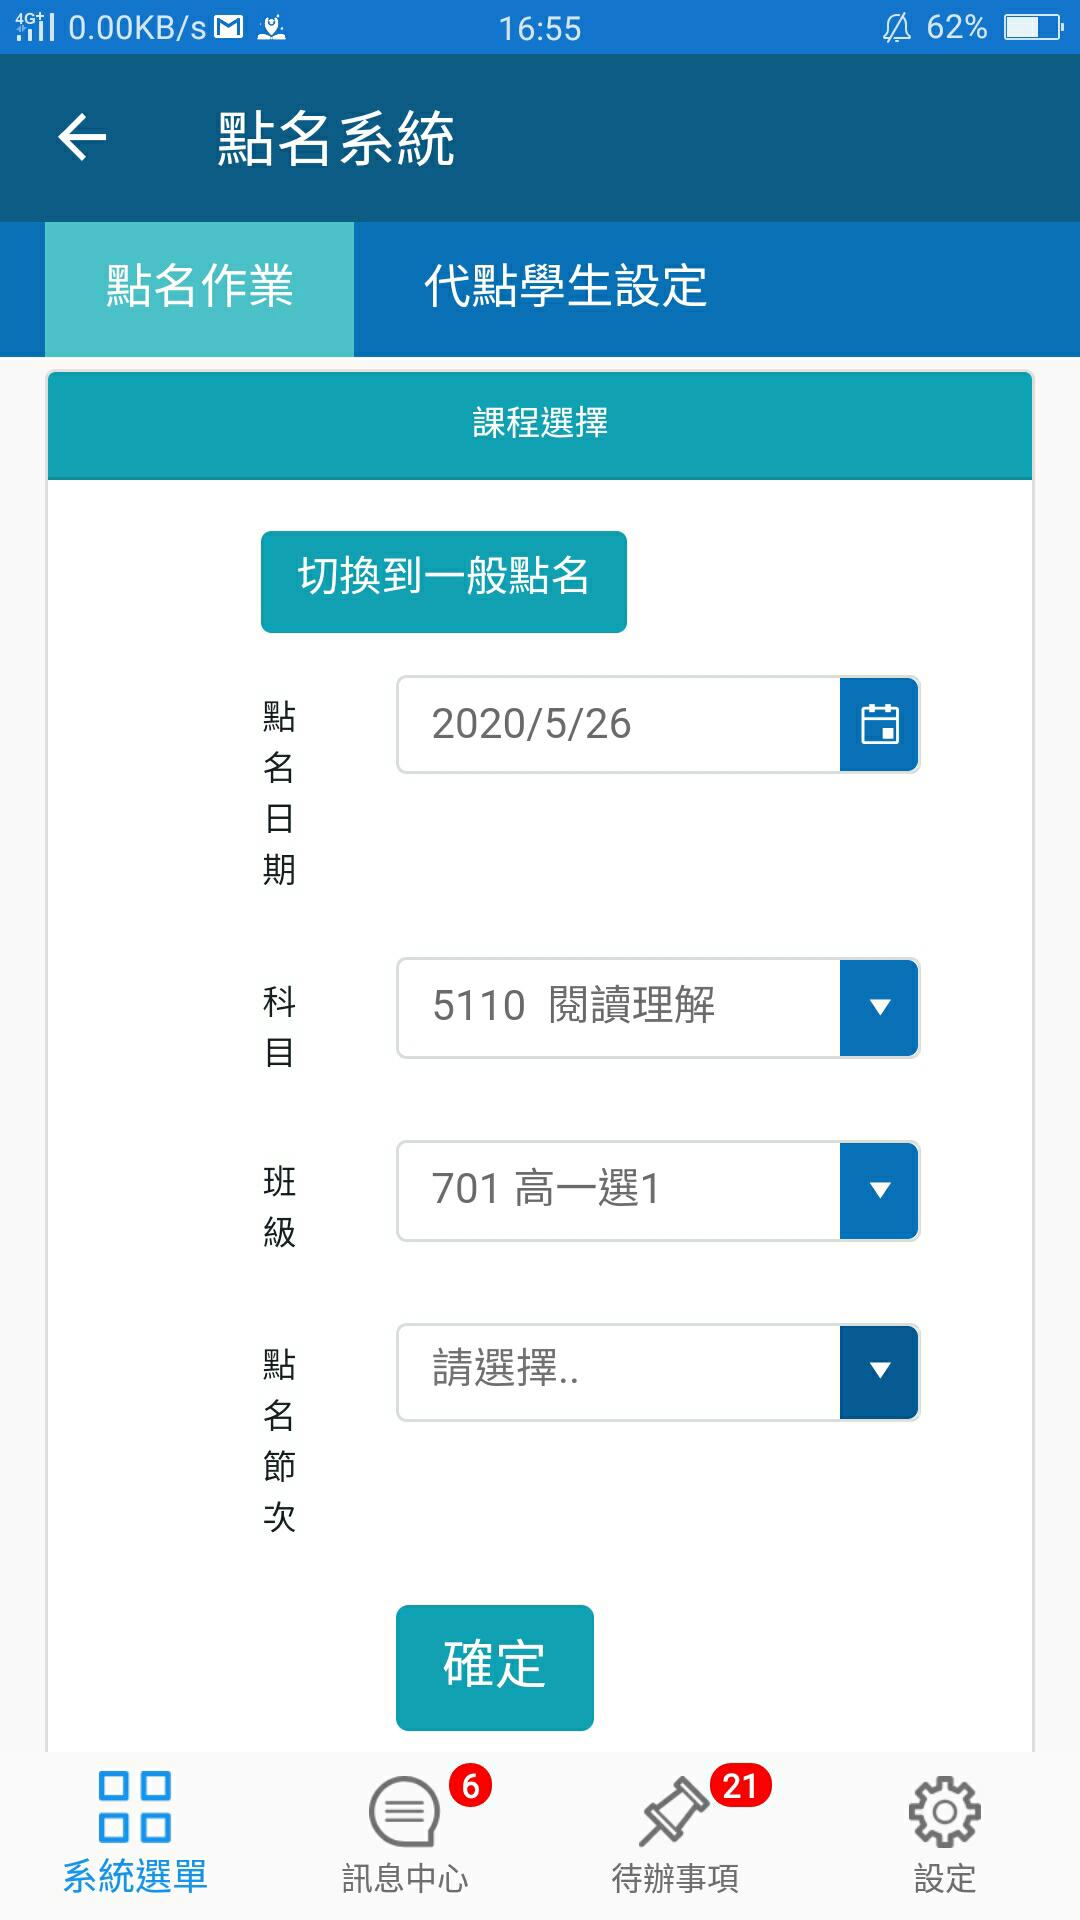Tap the mail notification status icon

(229, 27)
